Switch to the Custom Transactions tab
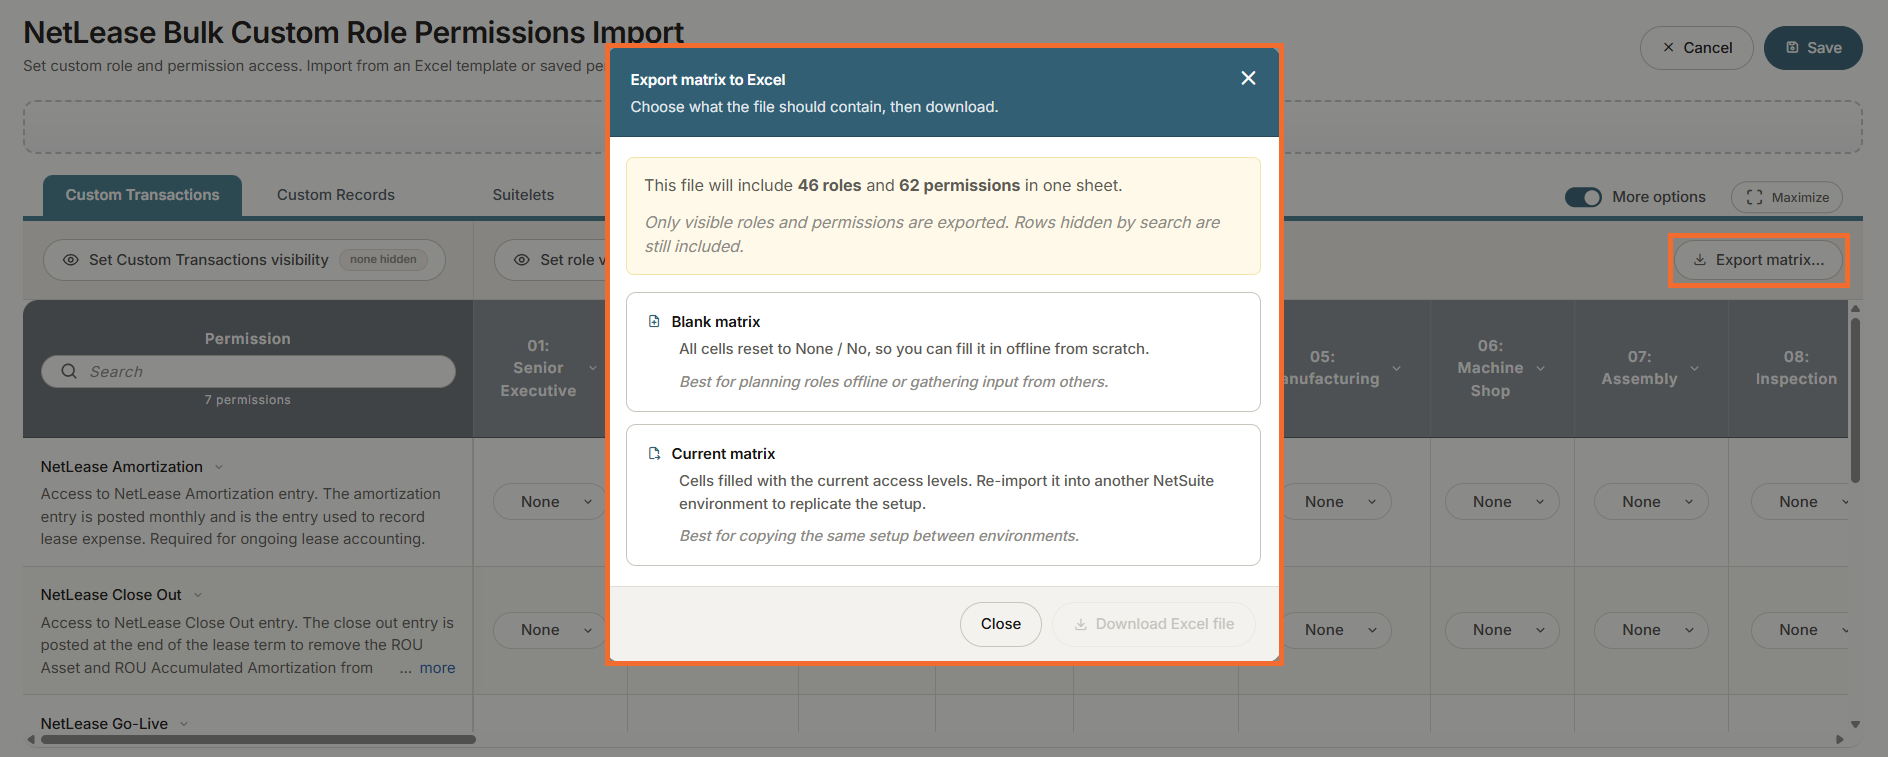The width and height of the screenshot is (1888, 757). click(x=142, y=195)
